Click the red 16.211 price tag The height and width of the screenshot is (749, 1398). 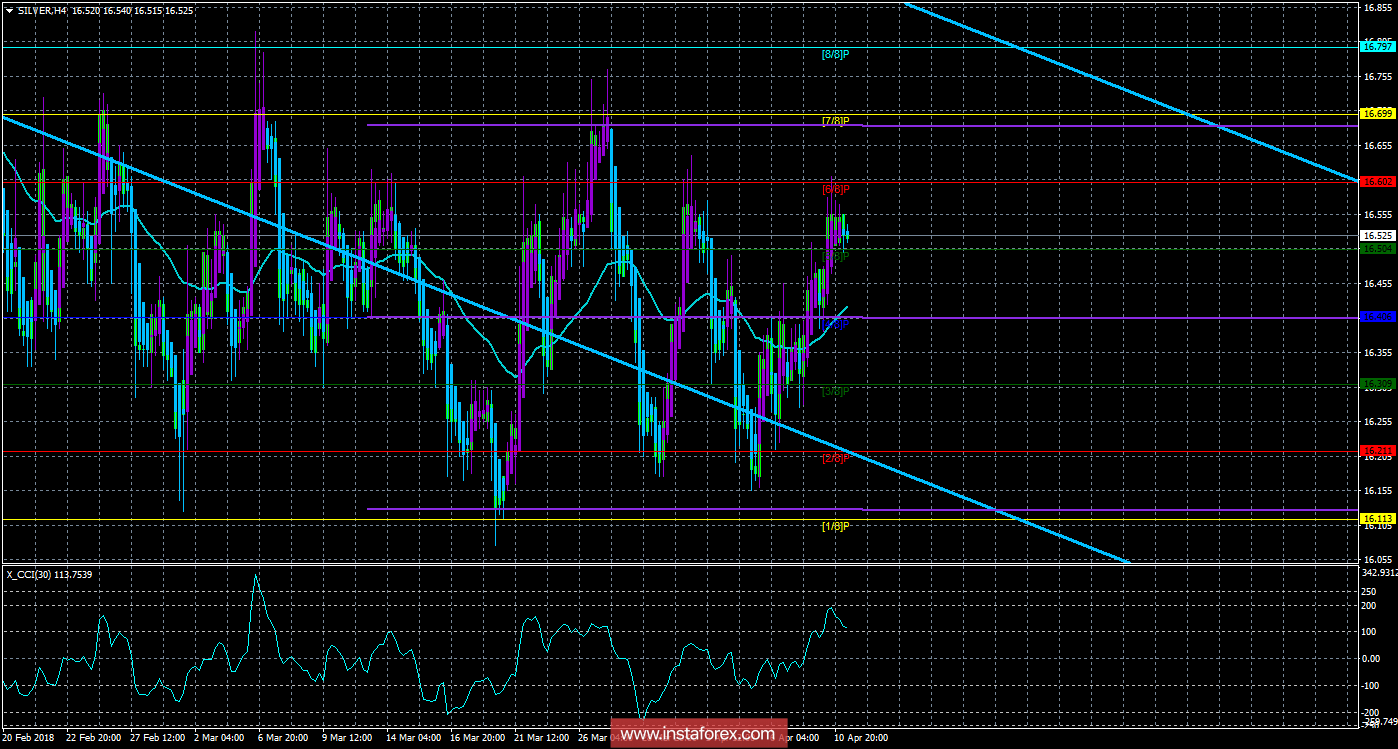(x=1377, y=451)
